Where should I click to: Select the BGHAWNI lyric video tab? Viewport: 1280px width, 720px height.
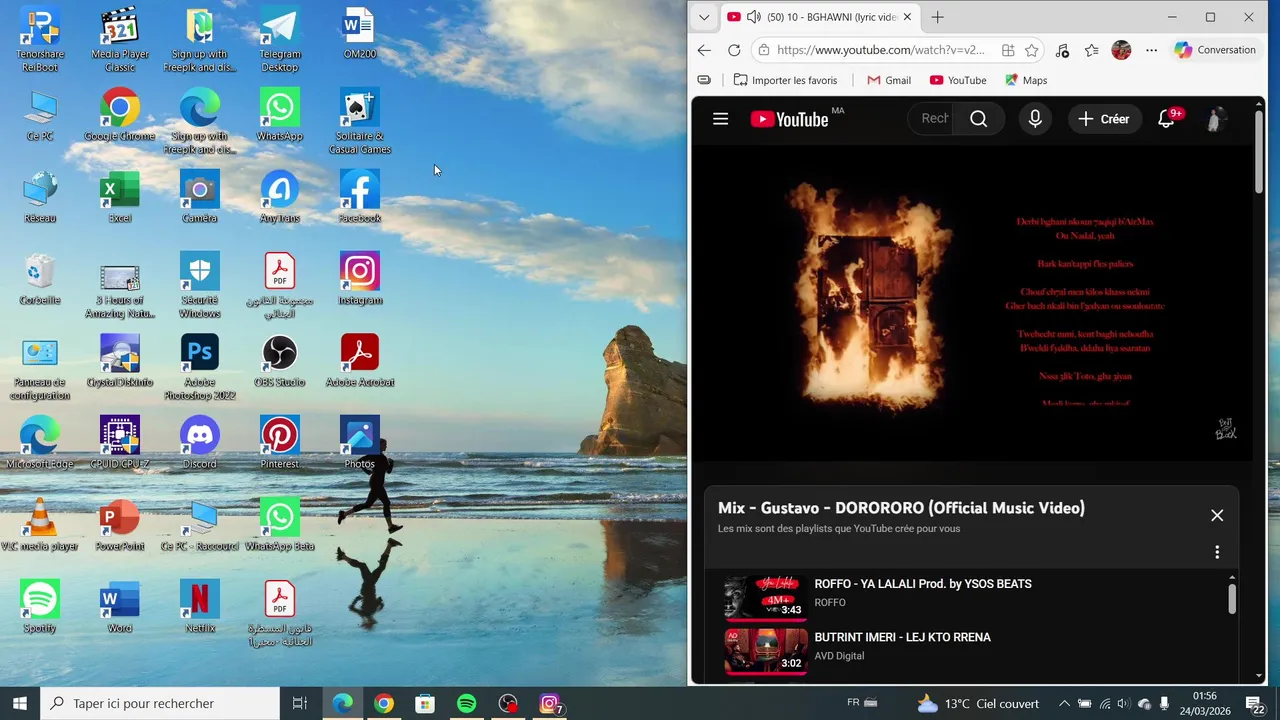pyautogui.click(x=819, y=17)
